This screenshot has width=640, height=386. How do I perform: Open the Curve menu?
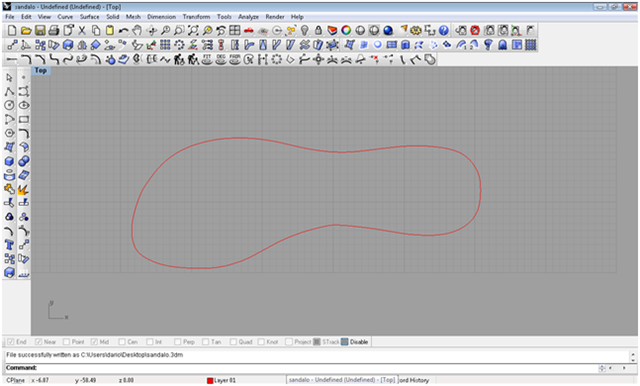tap(65, 17)
